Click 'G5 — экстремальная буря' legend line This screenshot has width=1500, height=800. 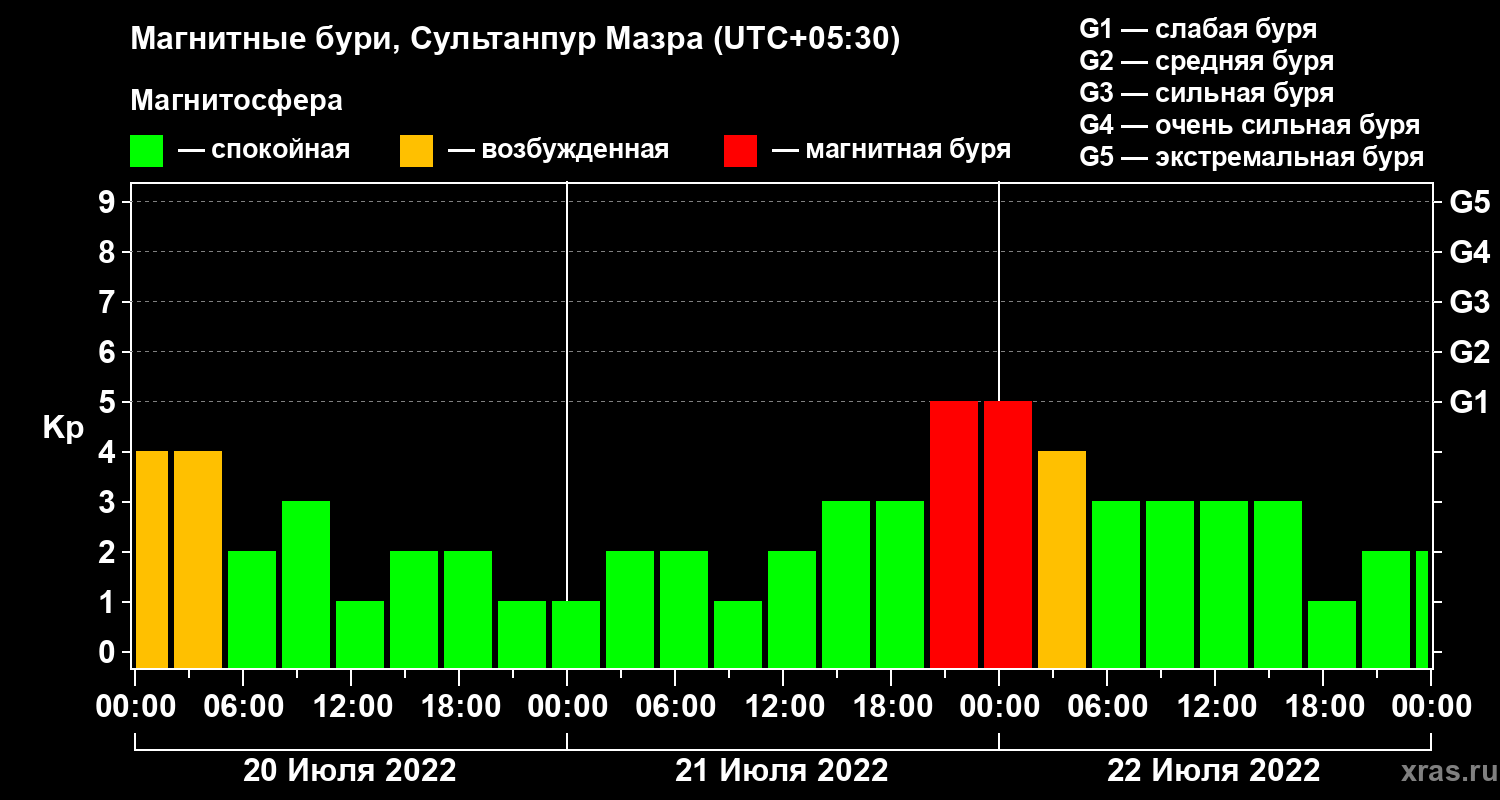click(x=1252, y=158)
